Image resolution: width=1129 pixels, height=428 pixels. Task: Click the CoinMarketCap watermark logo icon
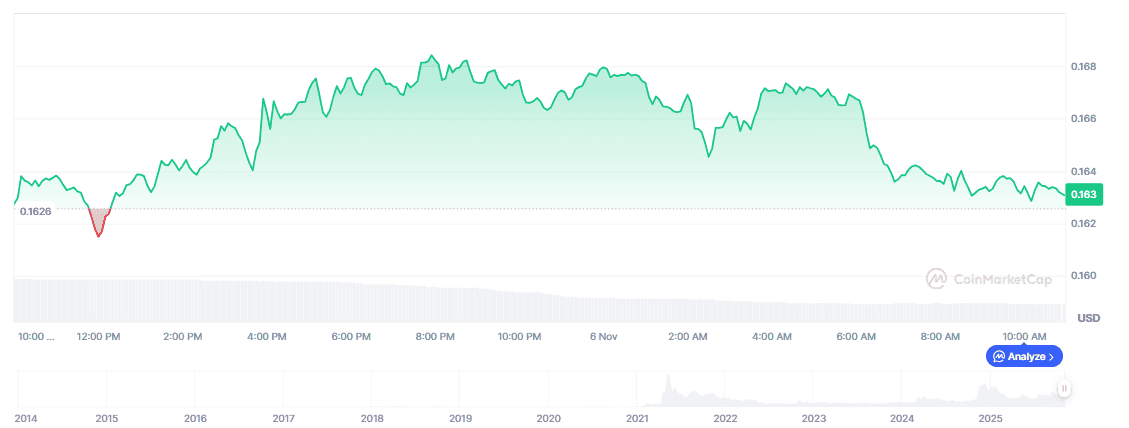pos(937,278)
